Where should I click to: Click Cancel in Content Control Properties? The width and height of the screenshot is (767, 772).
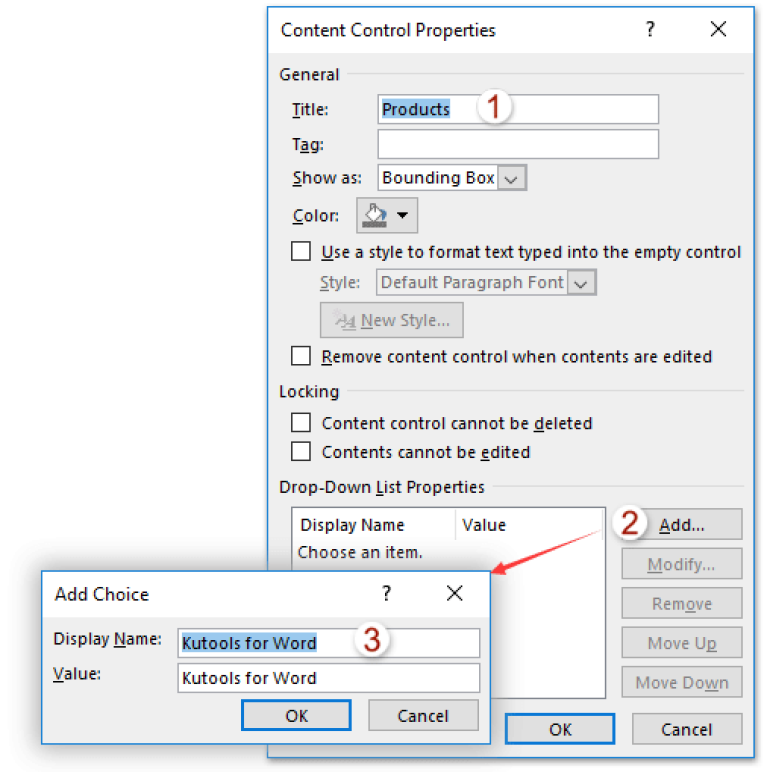[x=686, y=729]
